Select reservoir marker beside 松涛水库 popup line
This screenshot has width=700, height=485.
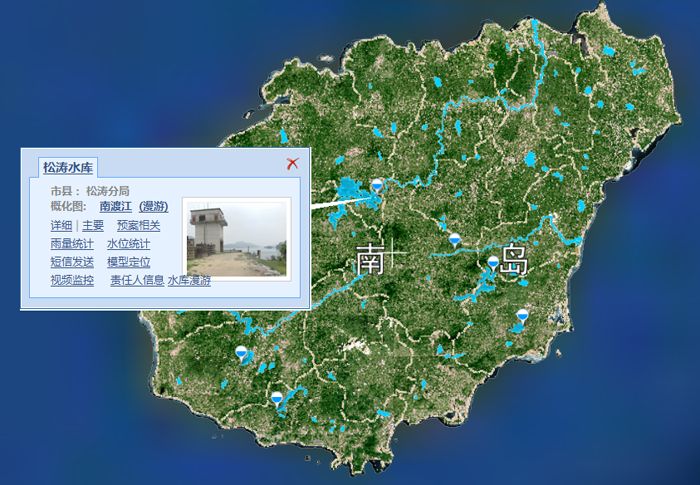click(377, 185)
